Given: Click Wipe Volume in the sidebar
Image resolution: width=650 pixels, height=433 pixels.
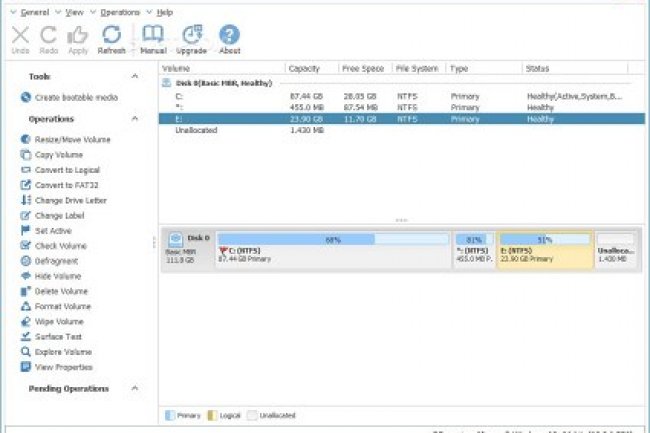Looking at the screenshot, I should pyautogui.click(x=59, y=321).
